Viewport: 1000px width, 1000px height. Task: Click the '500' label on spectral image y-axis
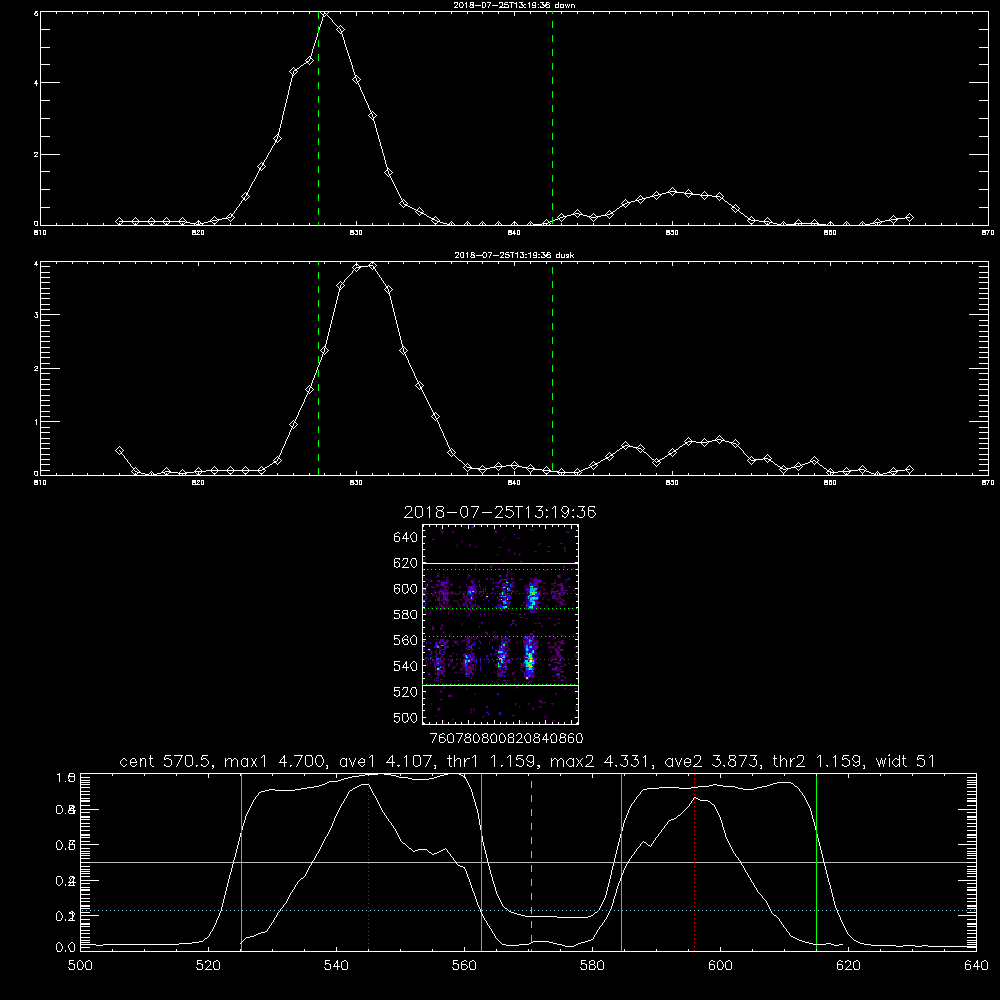(406, 718)
